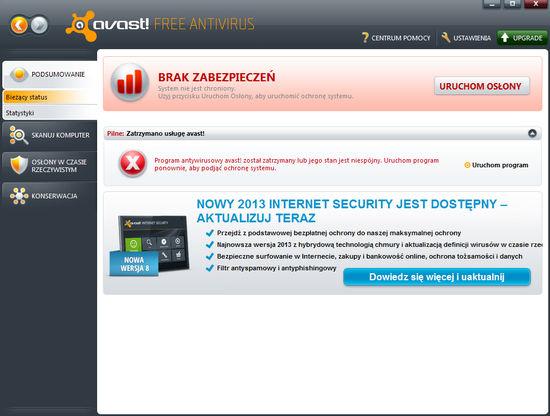Click the Uruchom program link

(x=496, y=165)
